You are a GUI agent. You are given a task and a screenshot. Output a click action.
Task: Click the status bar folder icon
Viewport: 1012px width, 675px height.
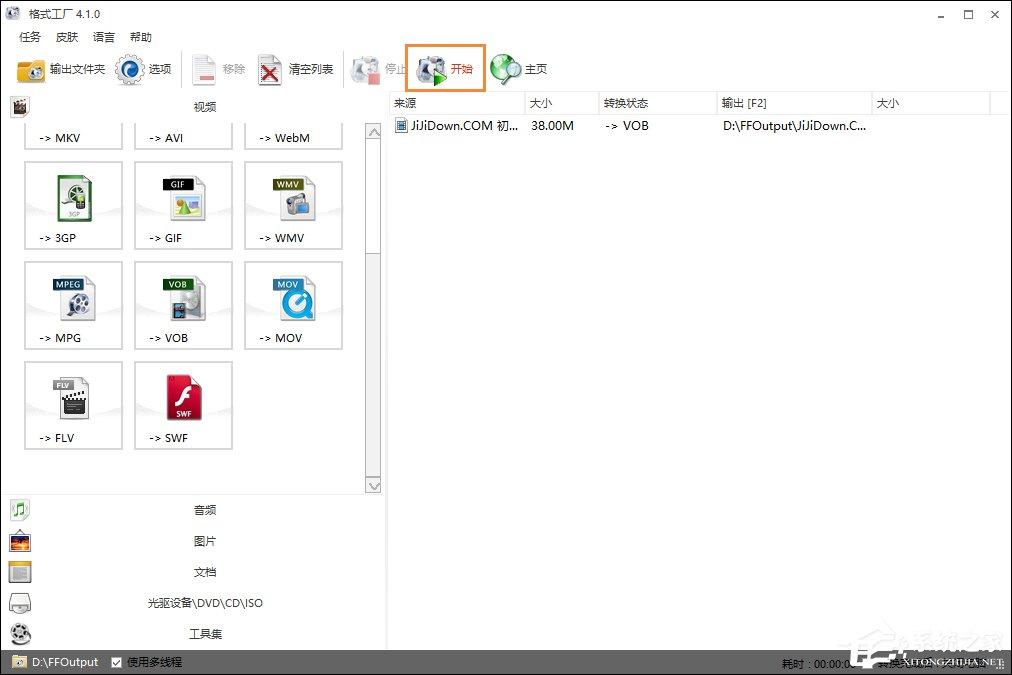pos(19,662)
